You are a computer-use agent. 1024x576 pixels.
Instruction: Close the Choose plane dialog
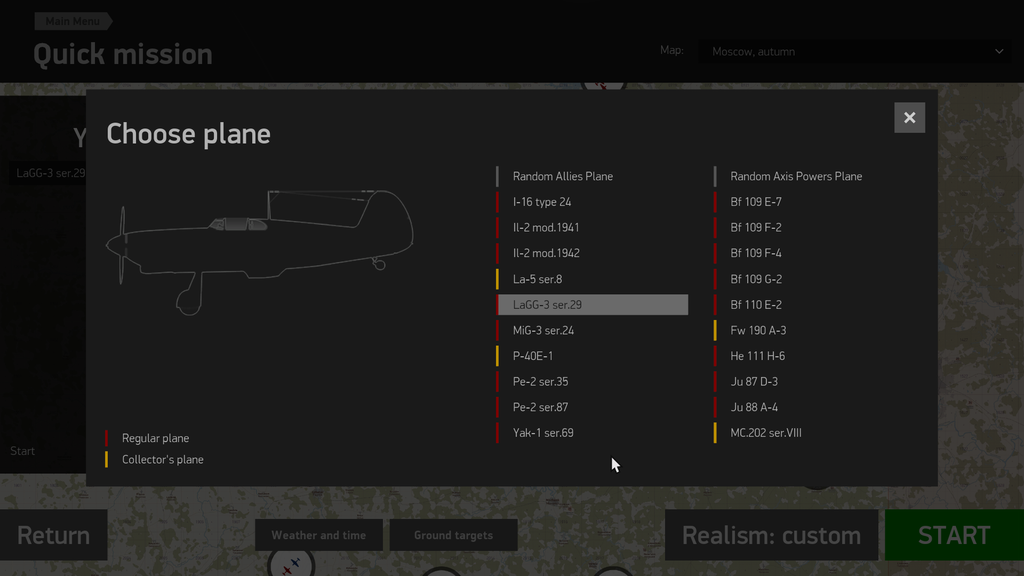[909, 118]
